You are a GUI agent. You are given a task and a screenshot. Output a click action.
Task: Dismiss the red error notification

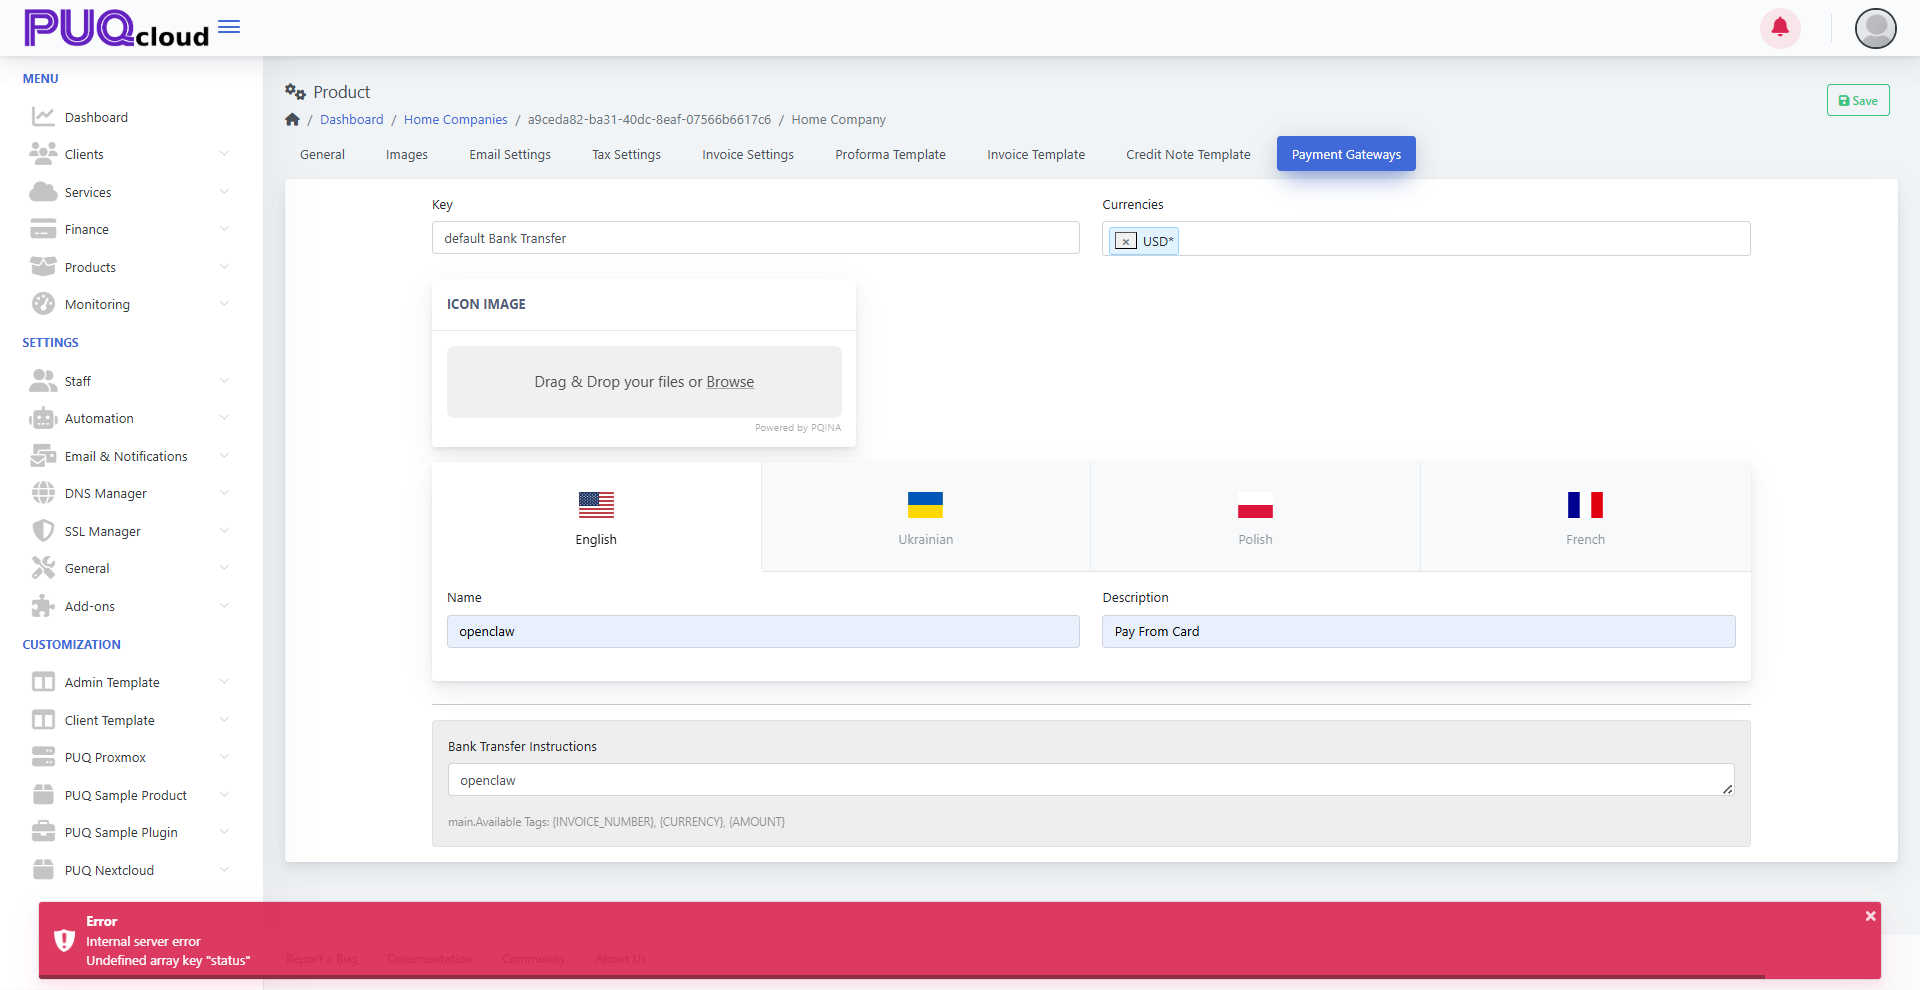click(1870, 916)
